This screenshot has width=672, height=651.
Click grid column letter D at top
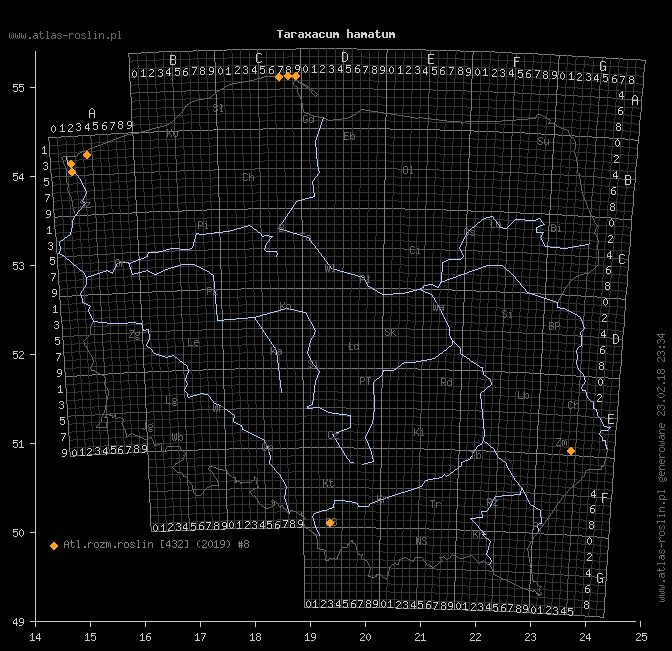[345, 57]
